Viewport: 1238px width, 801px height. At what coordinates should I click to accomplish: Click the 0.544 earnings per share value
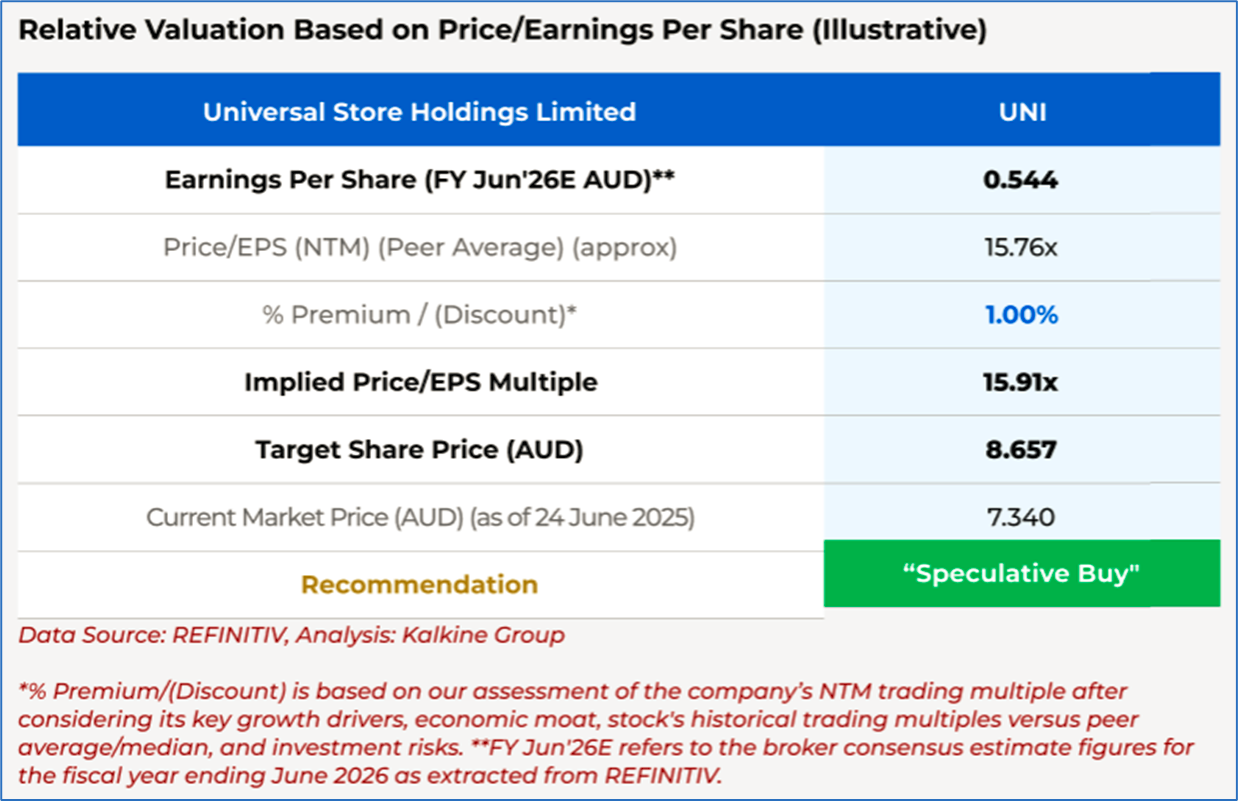click(x=1021, y=180)
